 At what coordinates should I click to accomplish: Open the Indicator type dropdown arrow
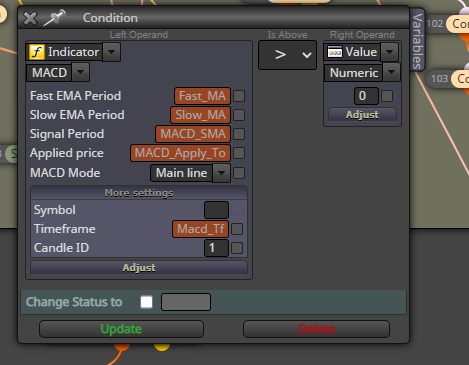(x=111, y=52)
